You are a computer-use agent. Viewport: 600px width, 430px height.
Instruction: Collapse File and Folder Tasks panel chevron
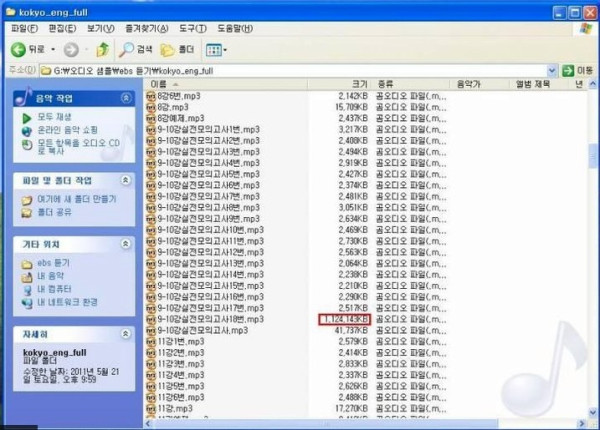pos(126,180)
